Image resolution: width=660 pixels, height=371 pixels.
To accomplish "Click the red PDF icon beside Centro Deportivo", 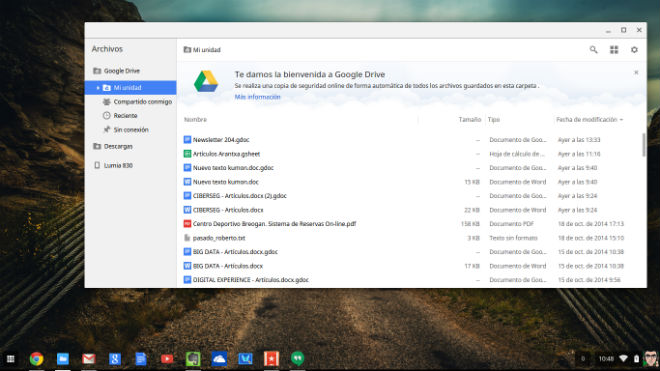I will [187, 224].
